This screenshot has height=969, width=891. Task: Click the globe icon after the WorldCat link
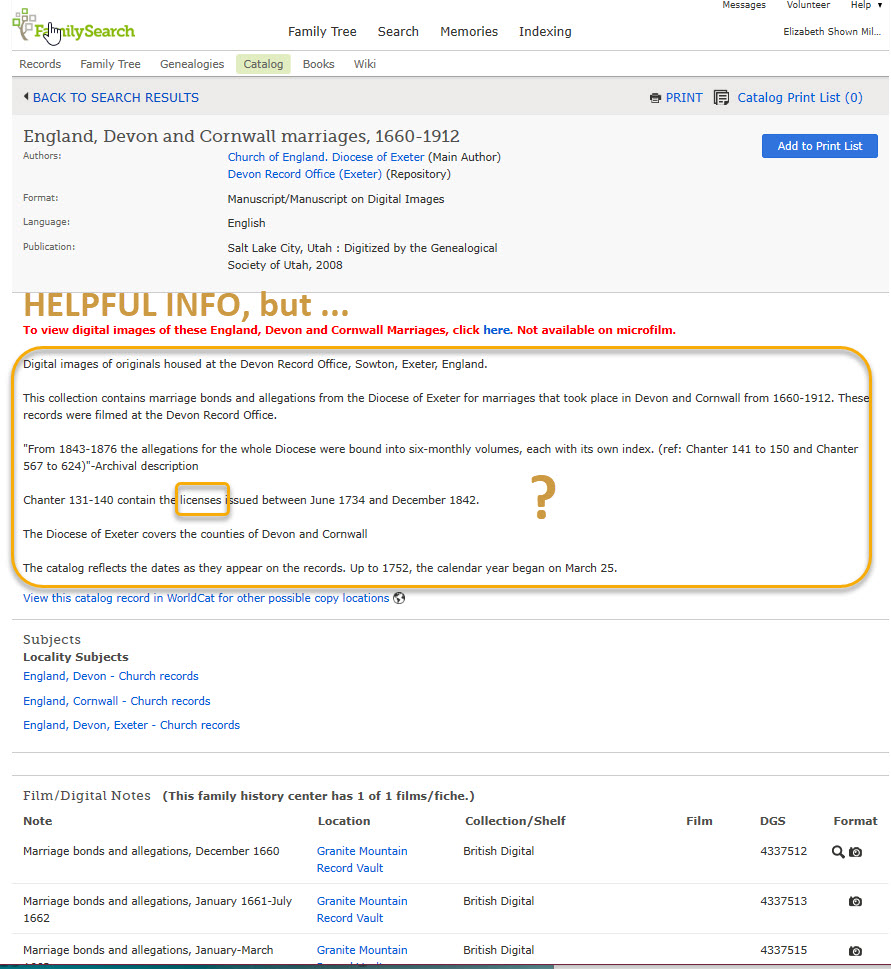(399, 598)
